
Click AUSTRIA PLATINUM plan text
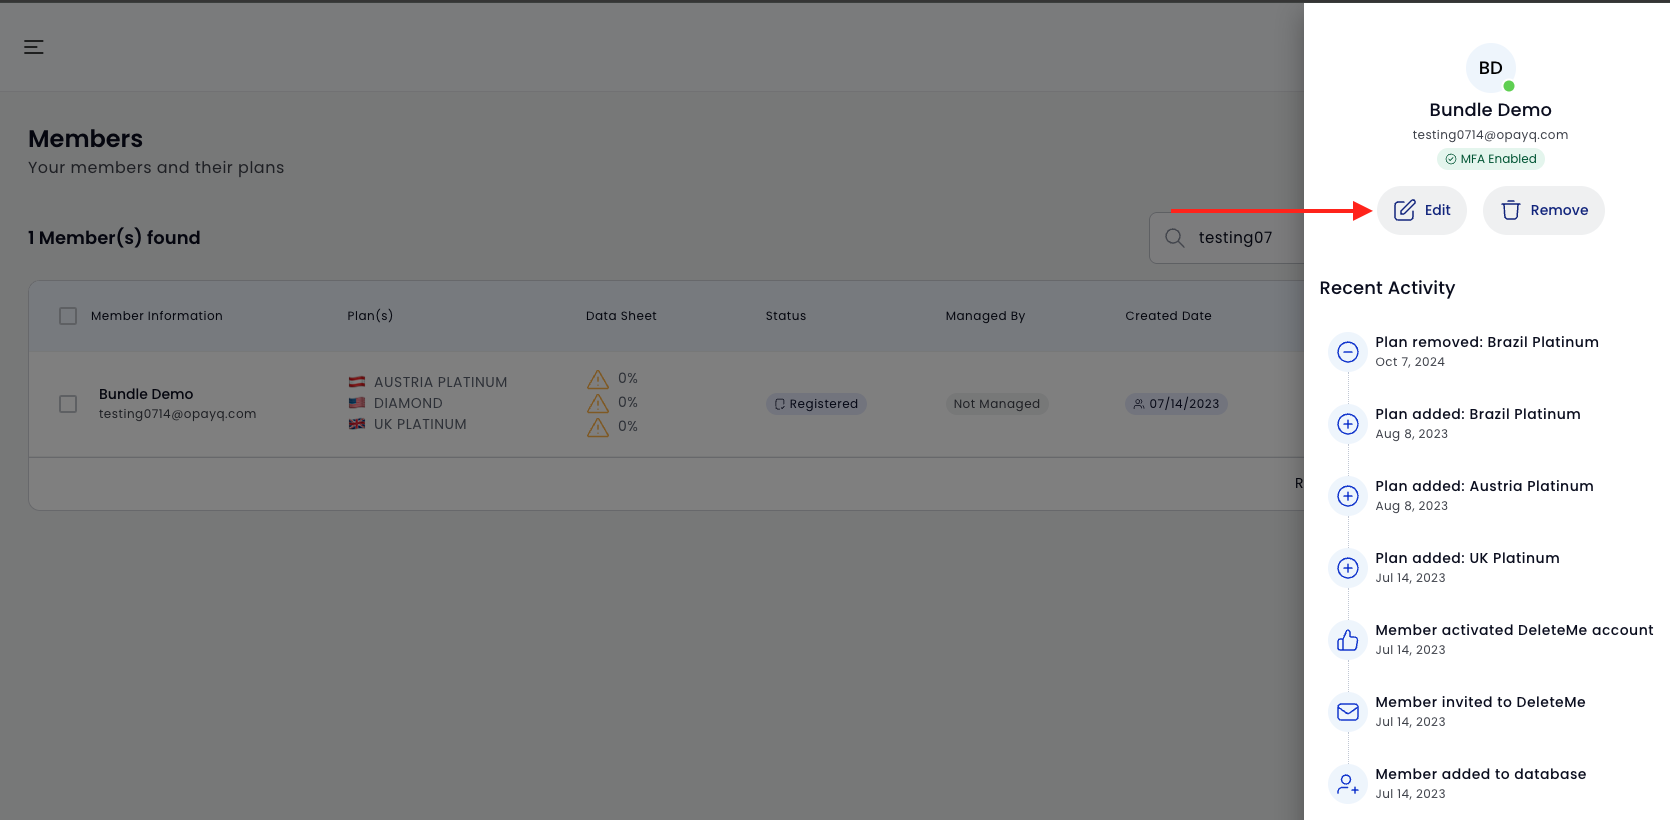(441, 382)
